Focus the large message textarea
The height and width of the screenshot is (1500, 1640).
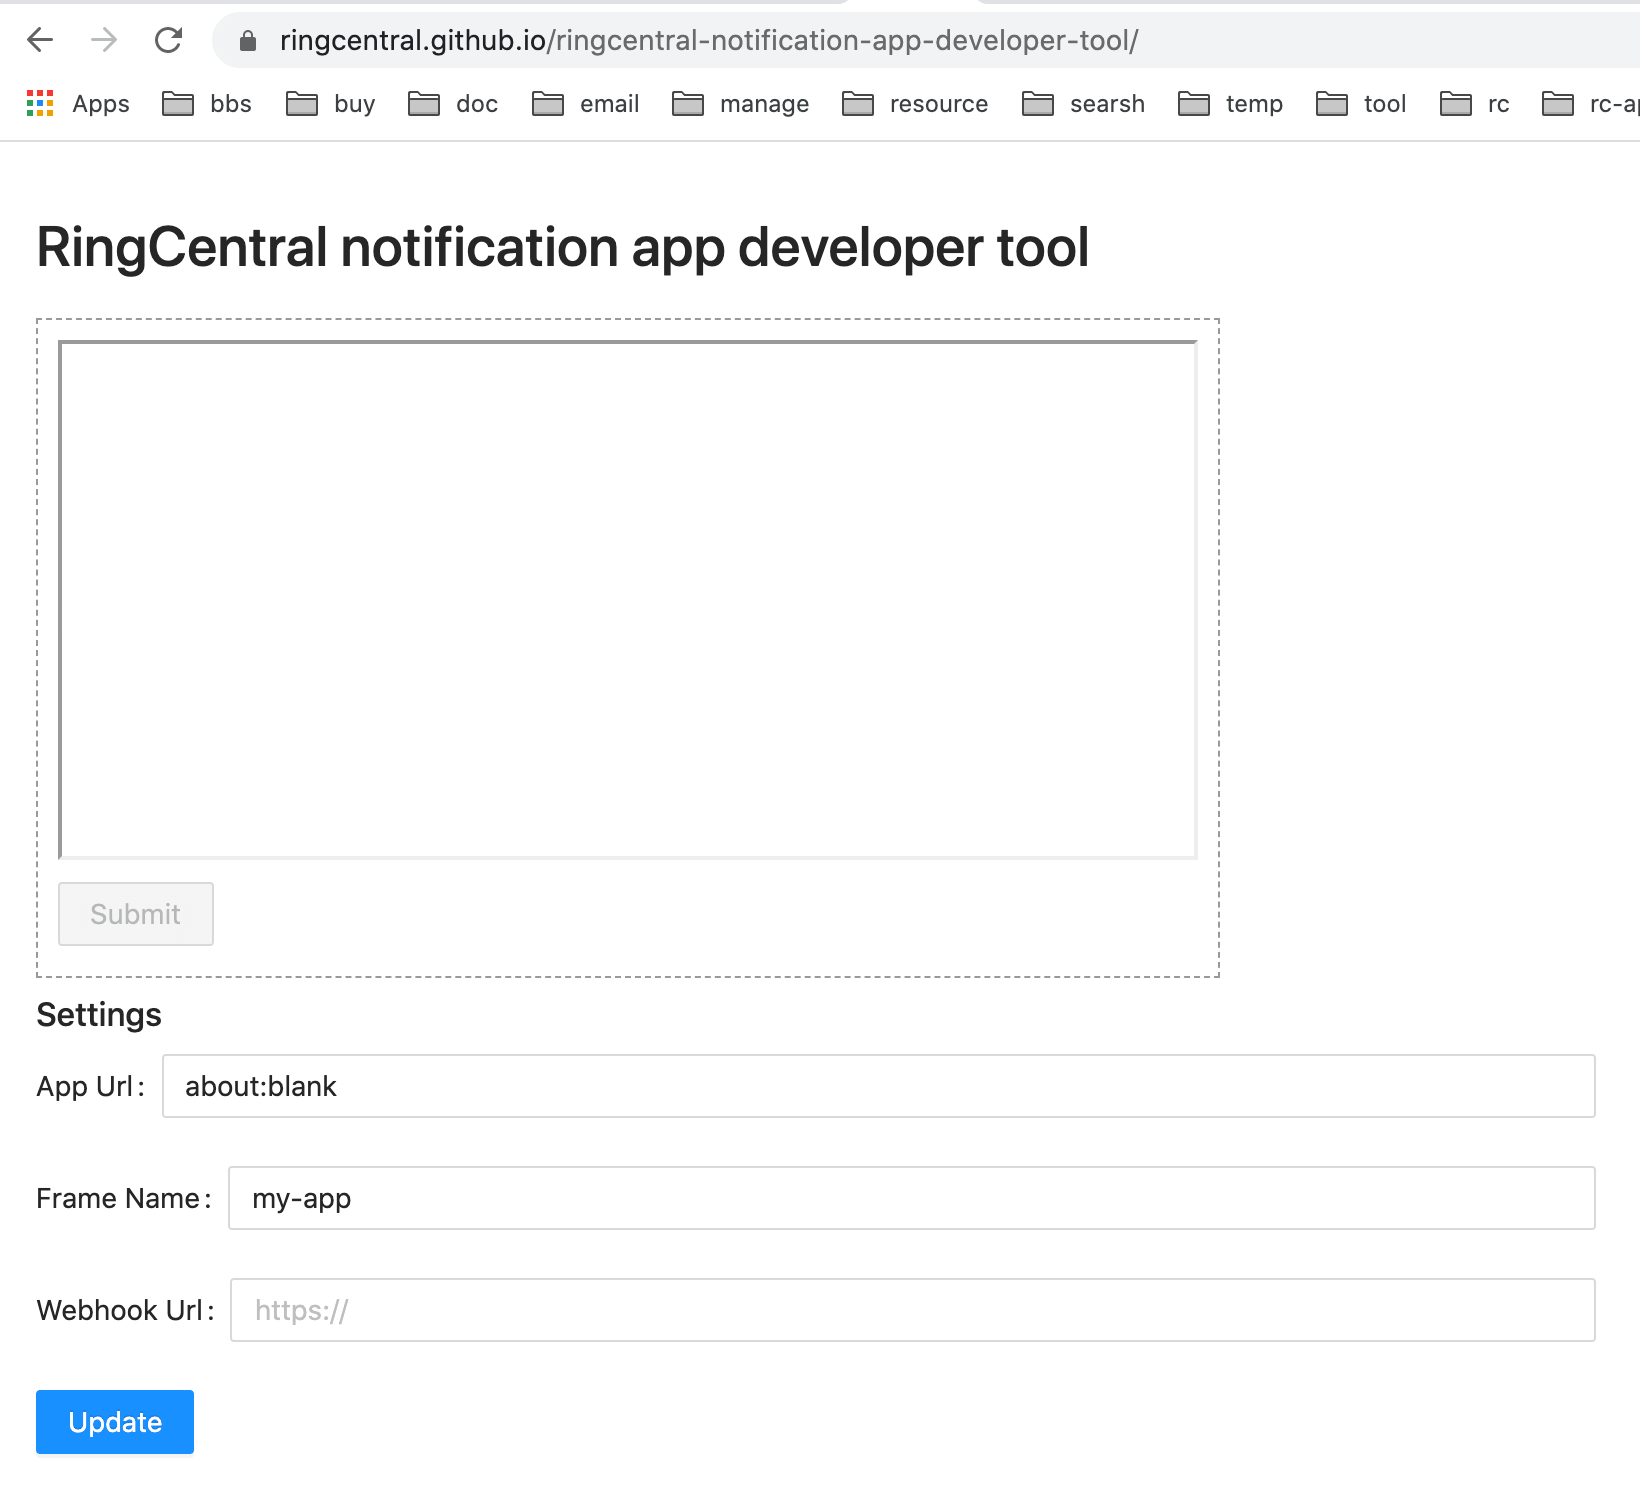[628, 600]
